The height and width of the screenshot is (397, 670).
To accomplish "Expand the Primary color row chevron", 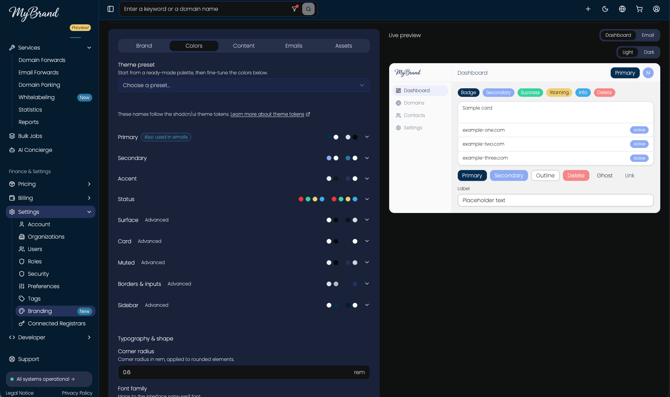I will [x=367, y=137].
